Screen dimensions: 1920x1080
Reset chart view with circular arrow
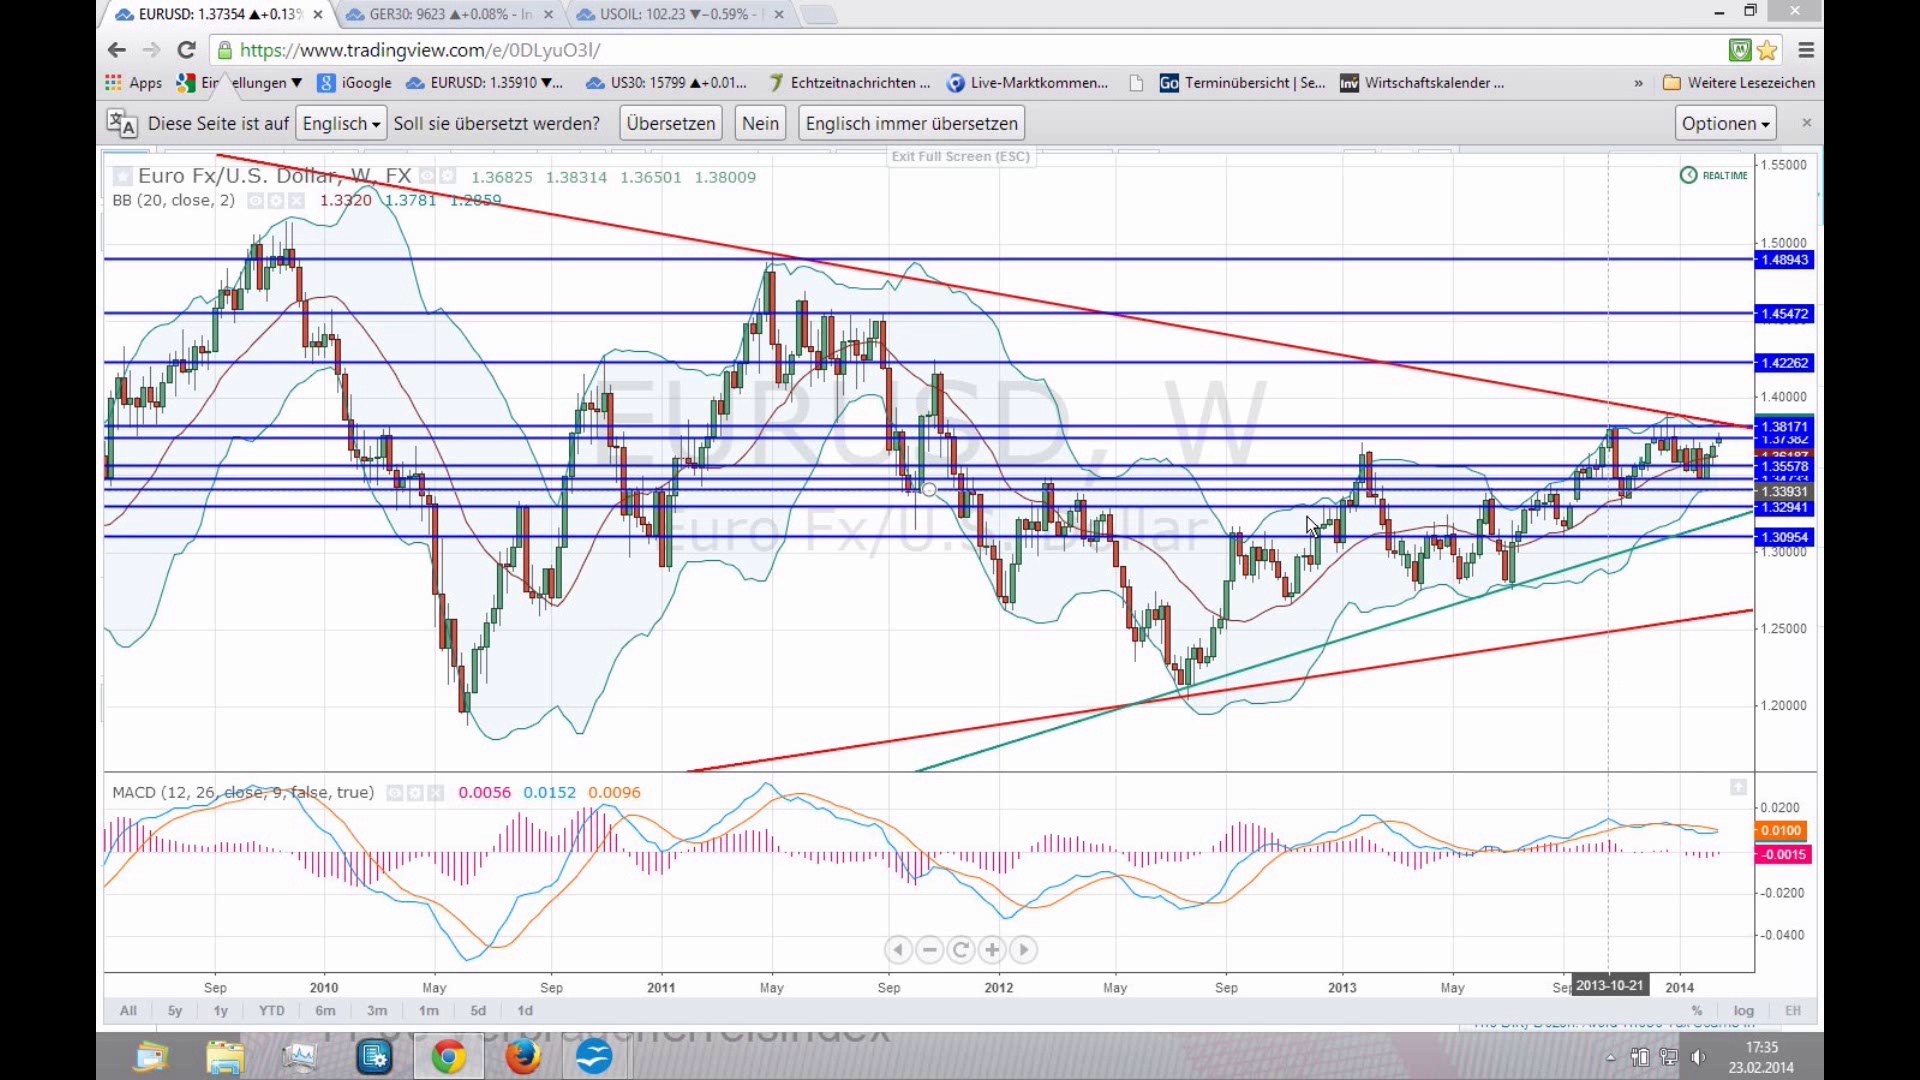960,950
